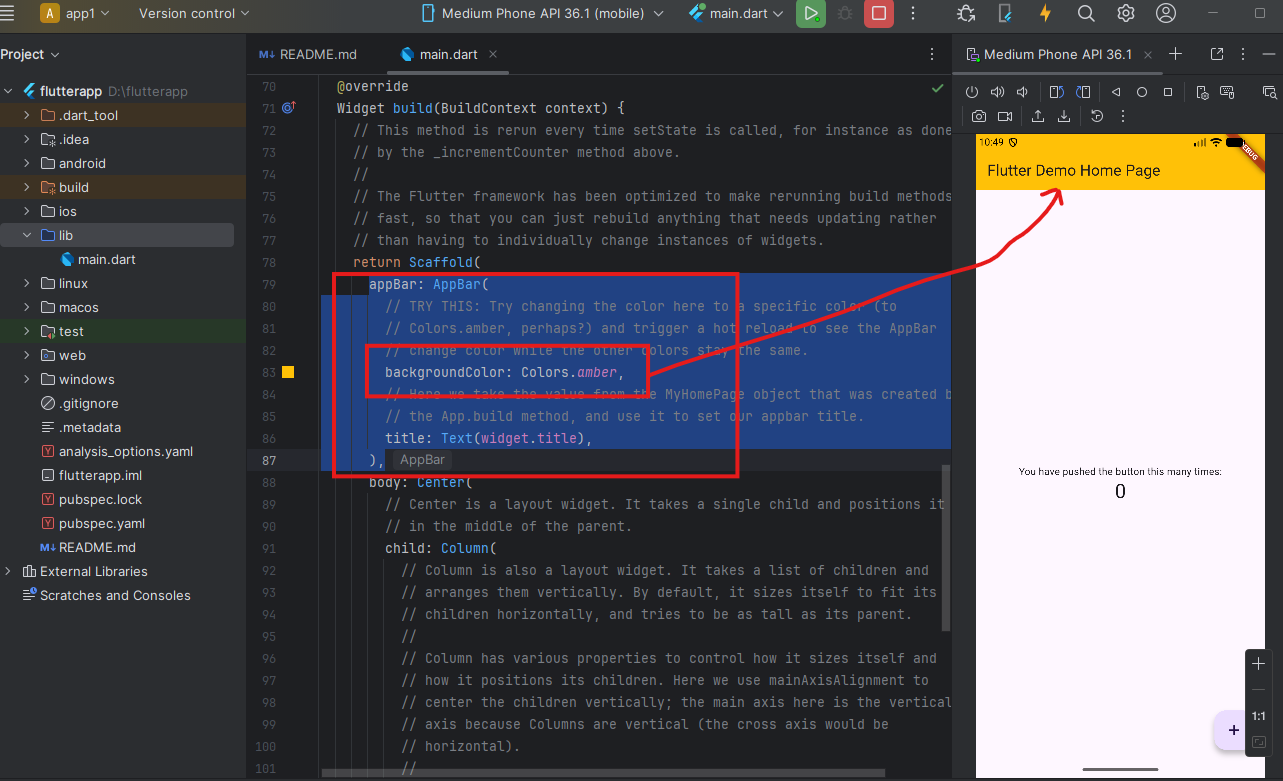Open the Version control menu
The height and width of the screenshot is (781, 1283).
(x=193, y=14)
